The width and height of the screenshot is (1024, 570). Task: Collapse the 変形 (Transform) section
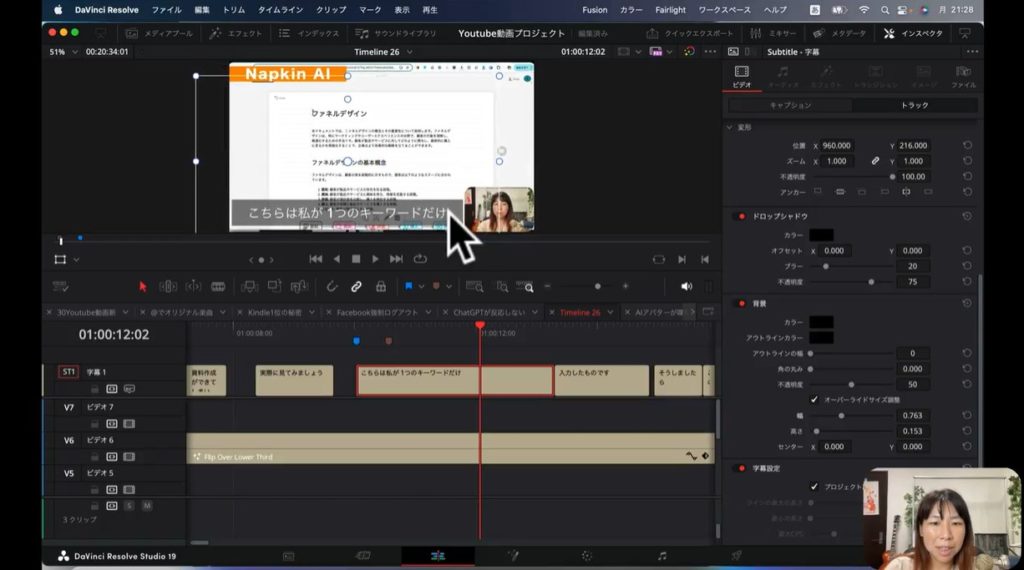coord(729,128)
